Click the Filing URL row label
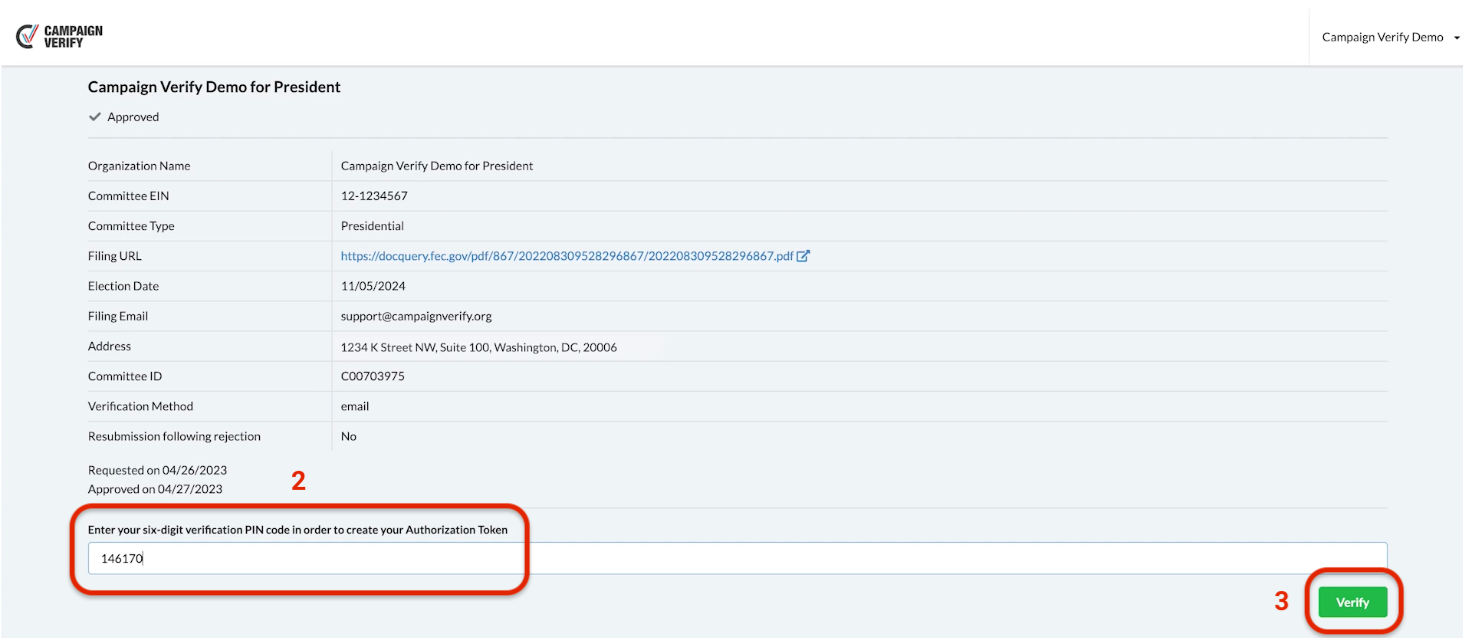The height and width of the screenshot is (638, 1463). [115, 256]
